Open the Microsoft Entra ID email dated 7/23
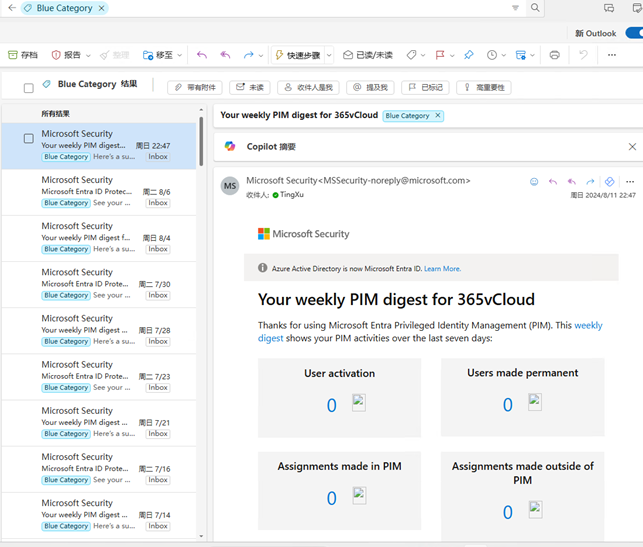The image size is (643, 547). tap(99, 376)
